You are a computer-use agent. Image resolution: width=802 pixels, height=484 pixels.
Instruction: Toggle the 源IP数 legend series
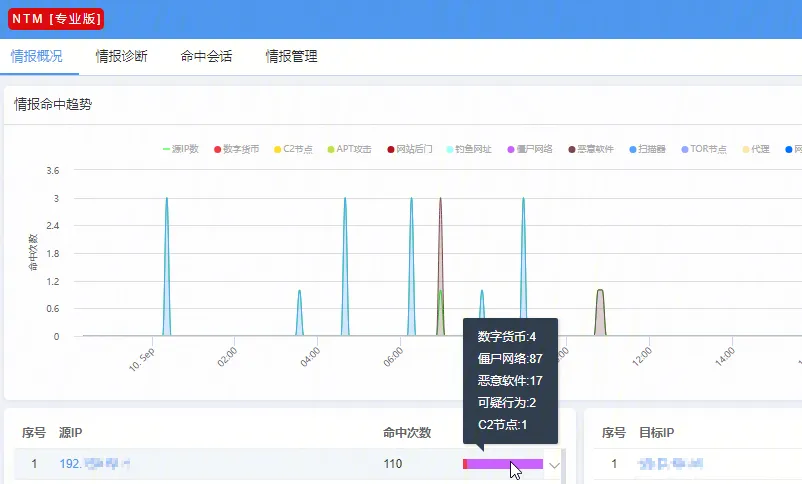coord(180,149)
